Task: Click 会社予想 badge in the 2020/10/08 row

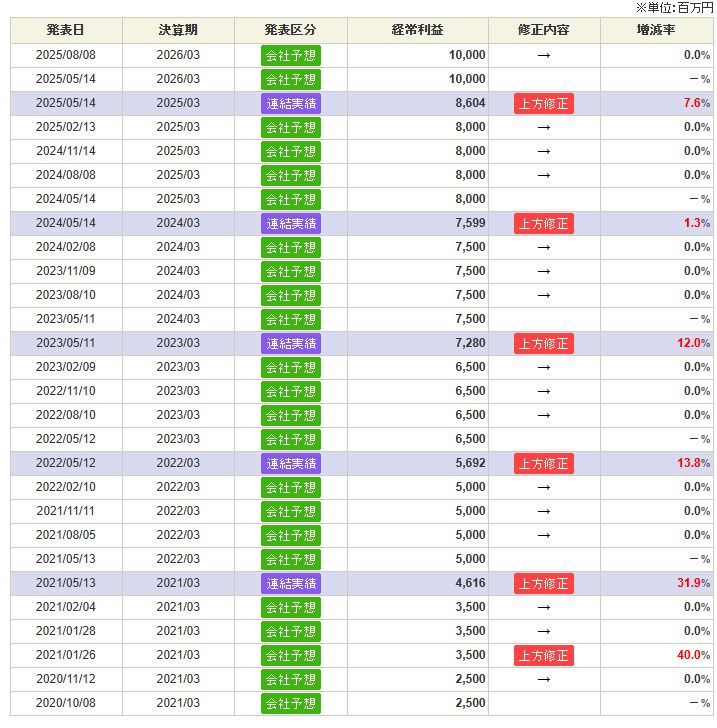Action: coord(291,704)
